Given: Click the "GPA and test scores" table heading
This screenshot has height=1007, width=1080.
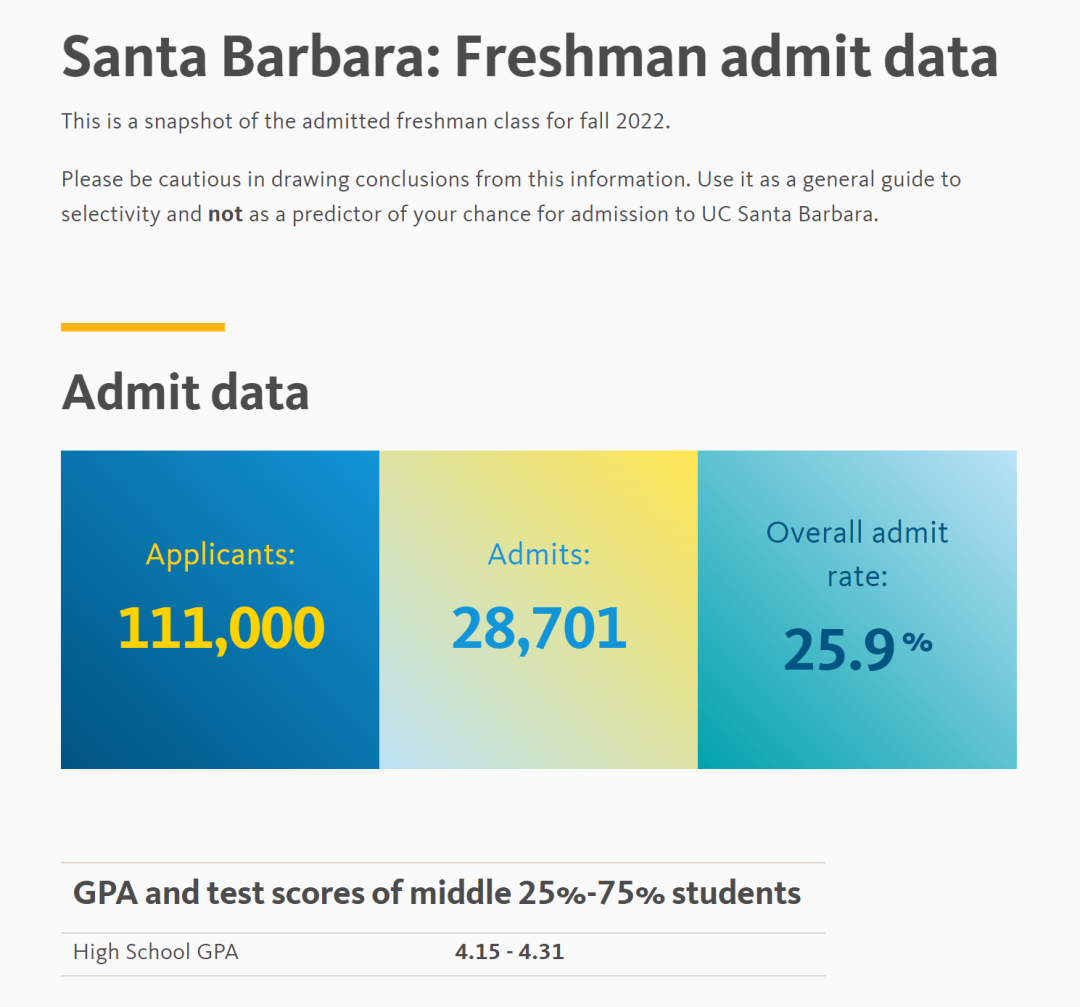Looking at the screenshot, I should pyautogui.click(x=437, y=892).
